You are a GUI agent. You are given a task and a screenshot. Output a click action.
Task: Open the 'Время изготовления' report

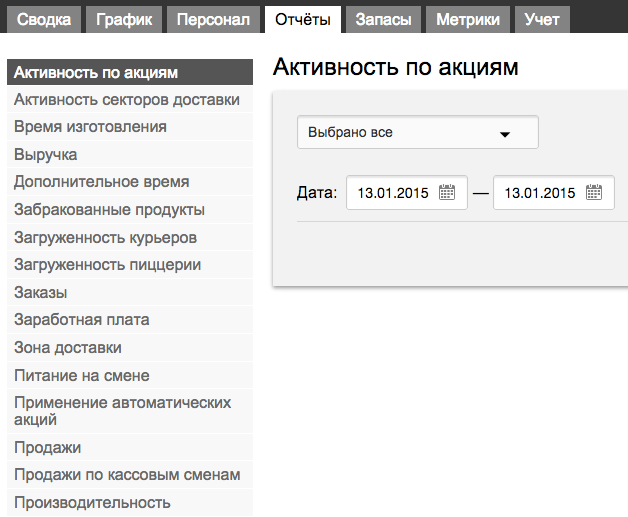click(x=130, y=127)
